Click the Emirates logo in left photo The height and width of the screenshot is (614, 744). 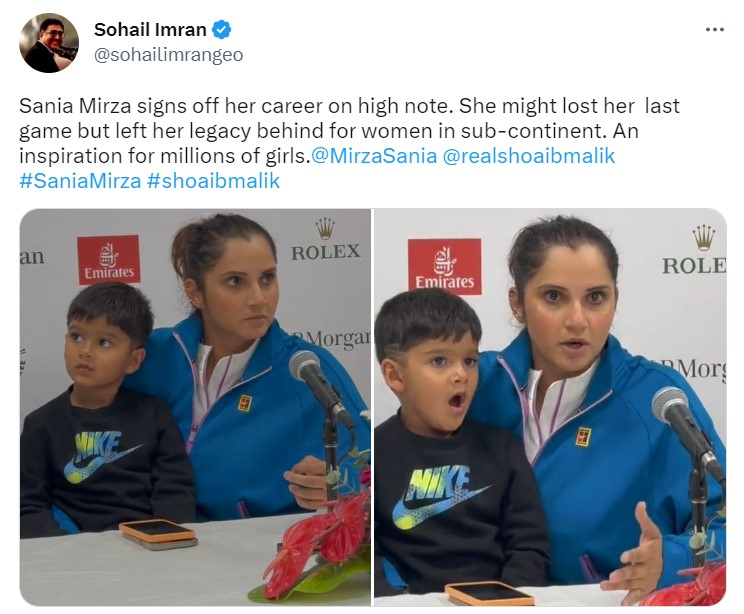coord(109,259)
